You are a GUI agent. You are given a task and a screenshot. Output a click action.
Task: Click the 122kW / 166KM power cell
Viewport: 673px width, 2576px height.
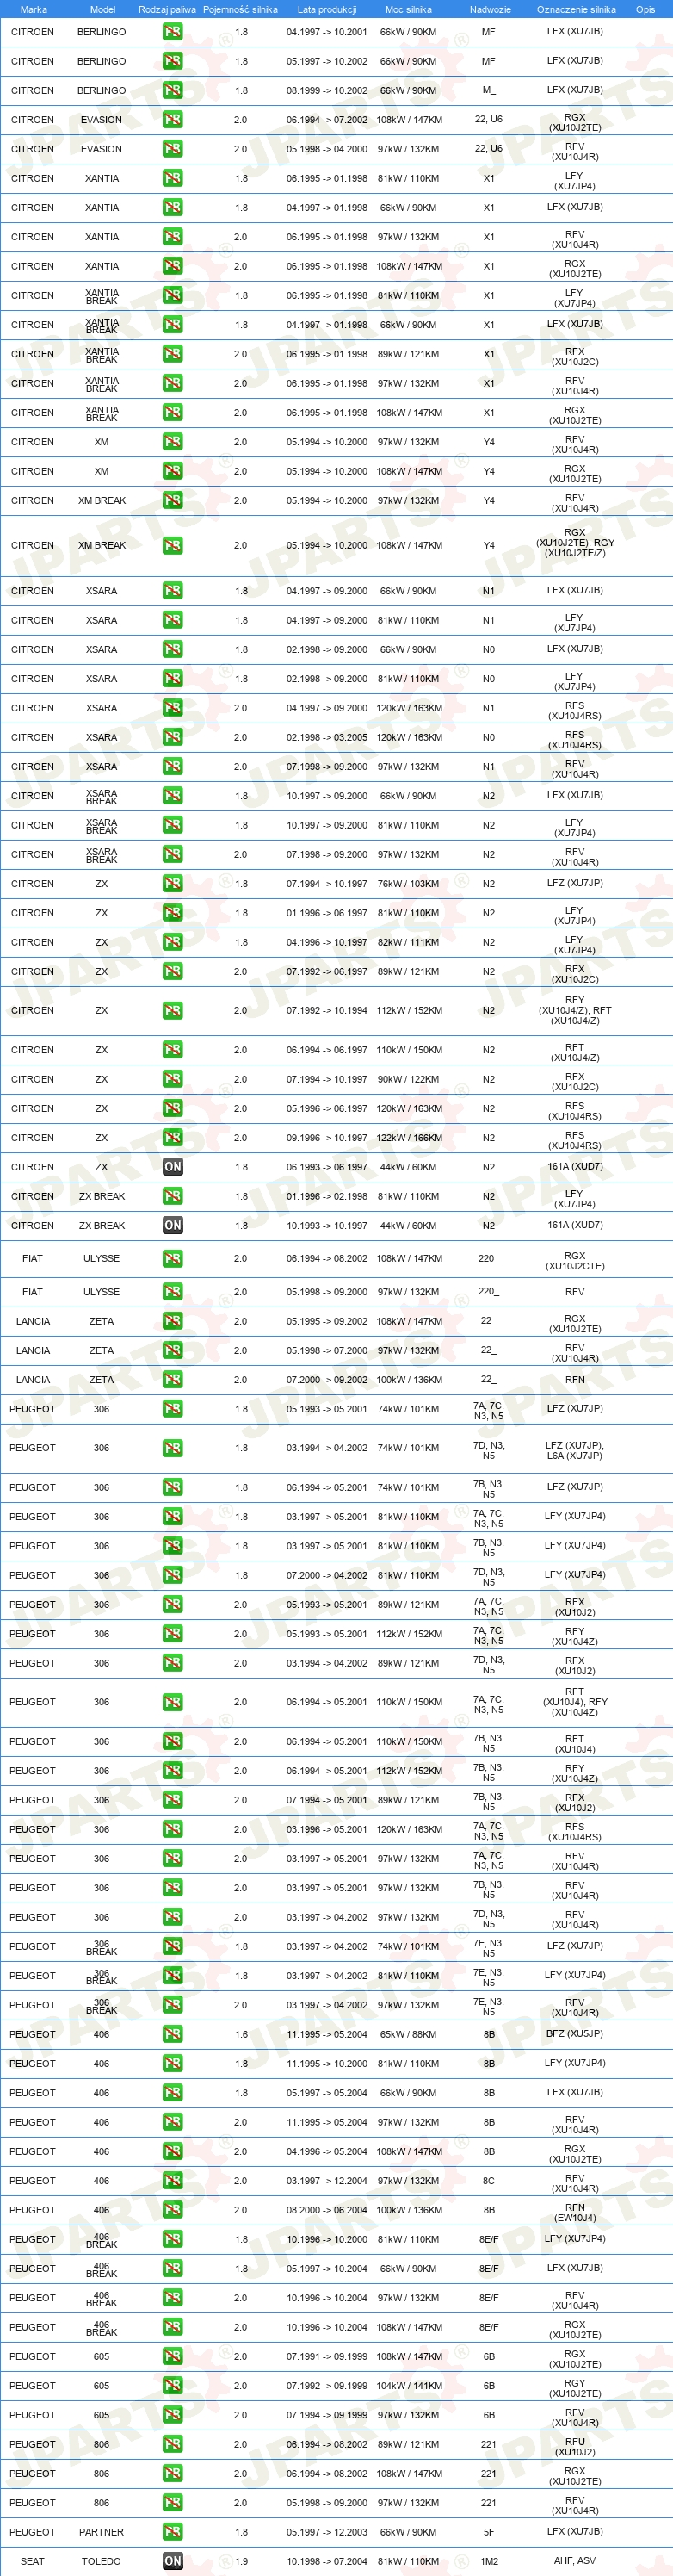click(x=409, y=1138)
